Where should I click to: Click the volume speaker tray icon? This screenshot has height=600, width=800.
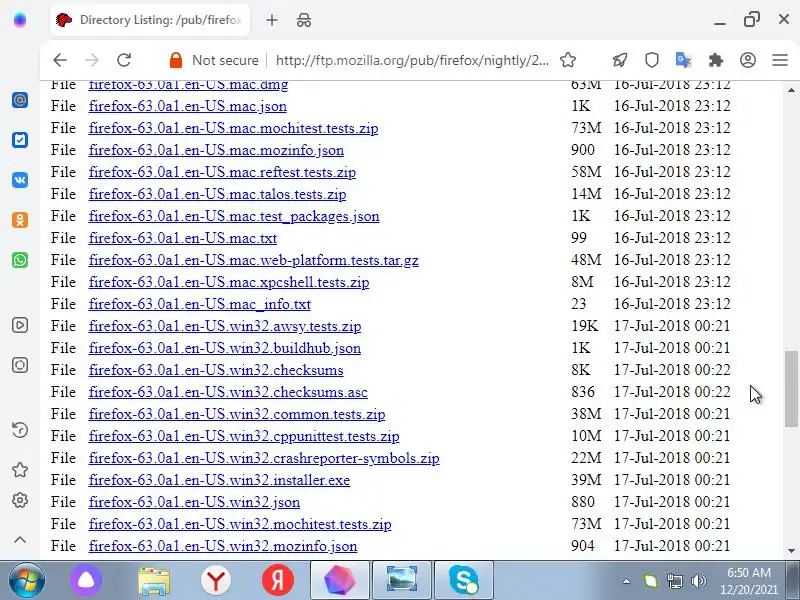coord(698,581)
